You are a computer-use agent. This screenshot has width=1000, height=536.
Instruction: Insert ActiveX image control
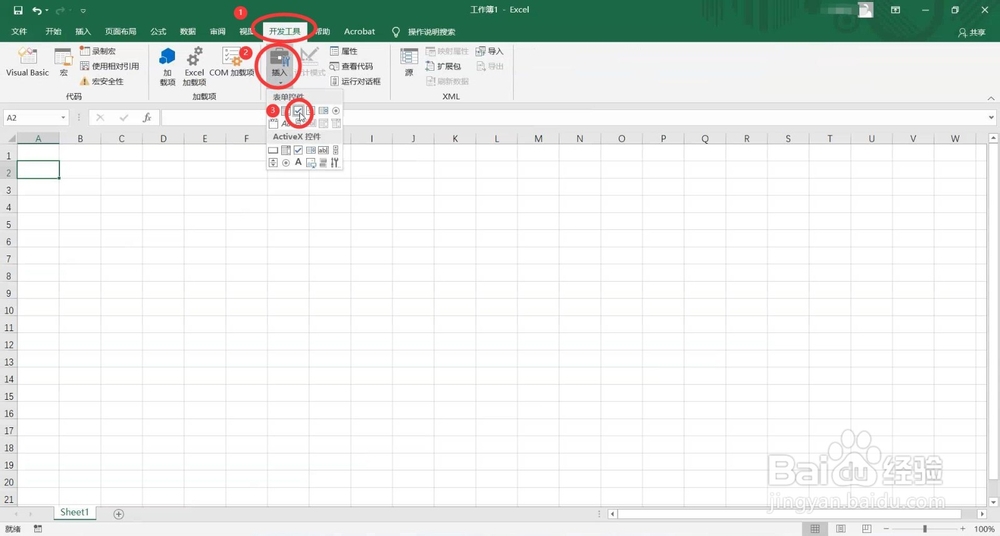tap(311, 163)
